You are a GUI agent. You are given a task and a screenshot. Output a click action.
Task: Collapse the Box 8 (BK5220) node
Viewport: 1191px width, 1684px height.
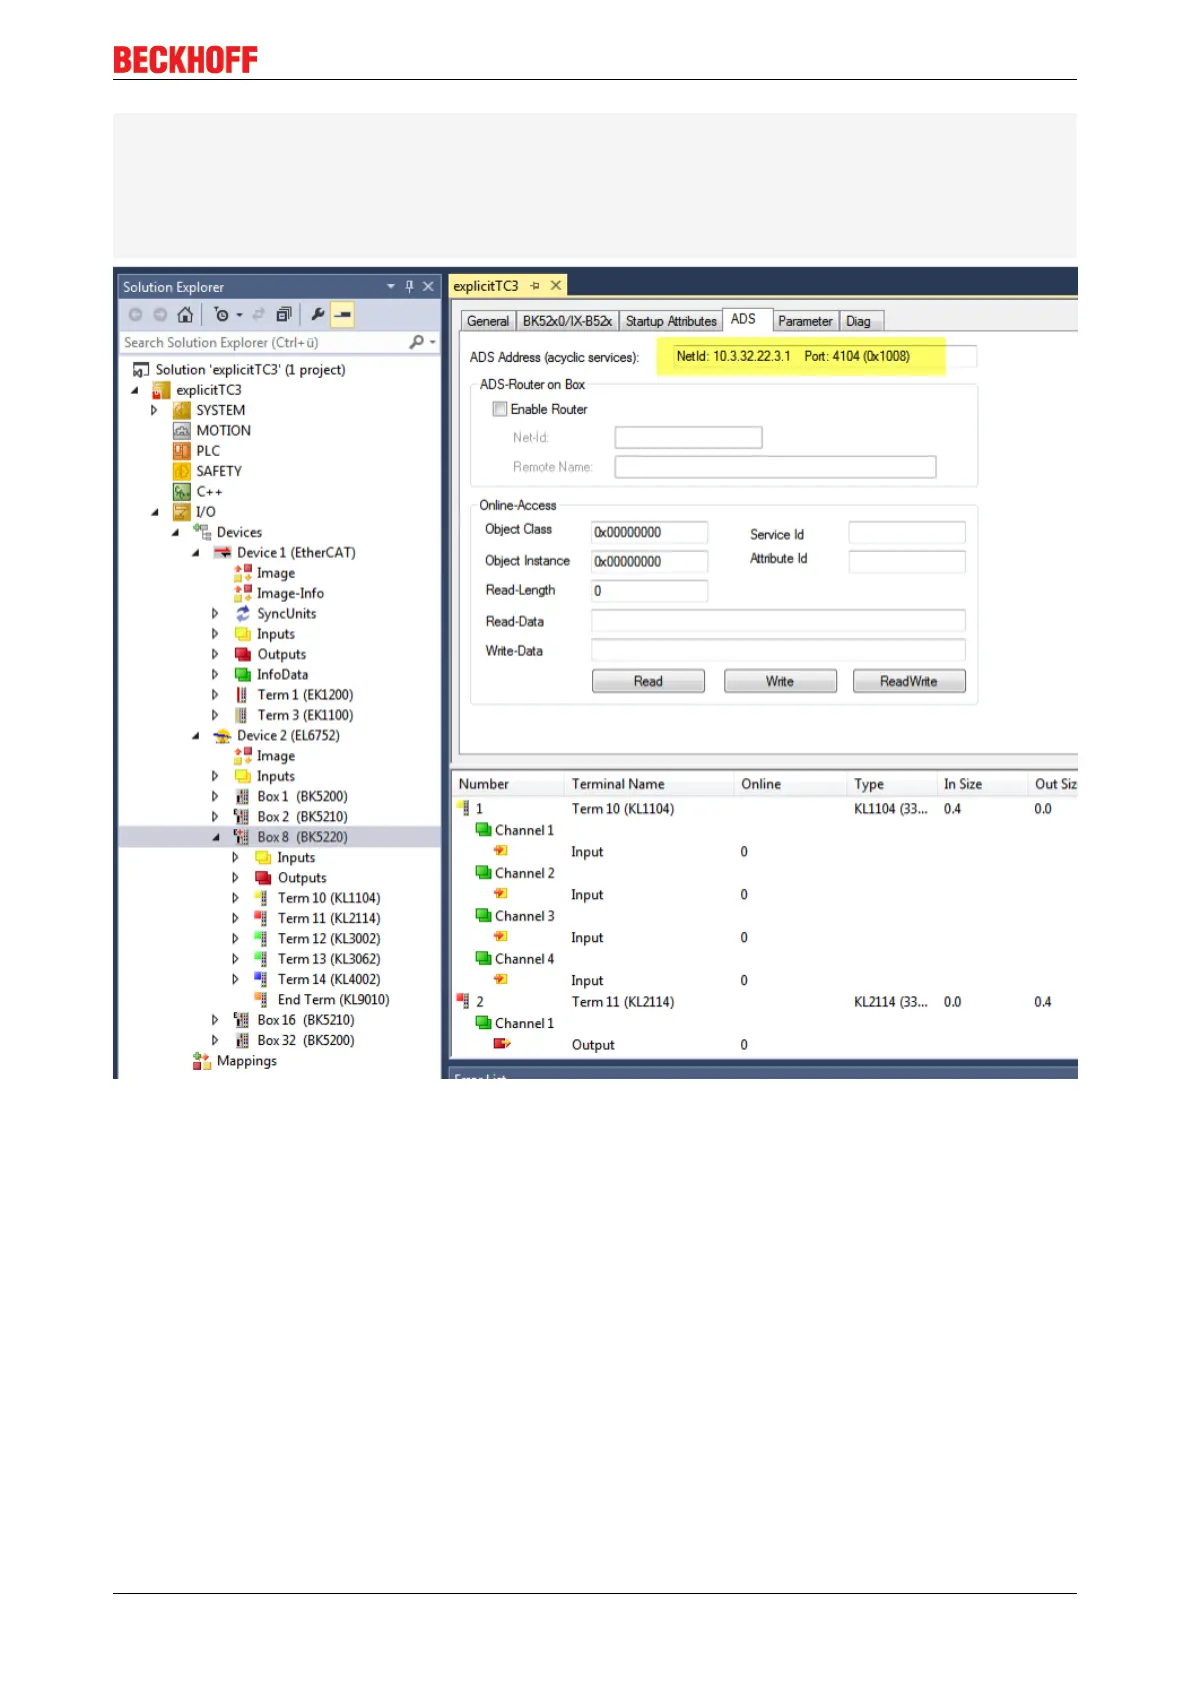(216, 837)
